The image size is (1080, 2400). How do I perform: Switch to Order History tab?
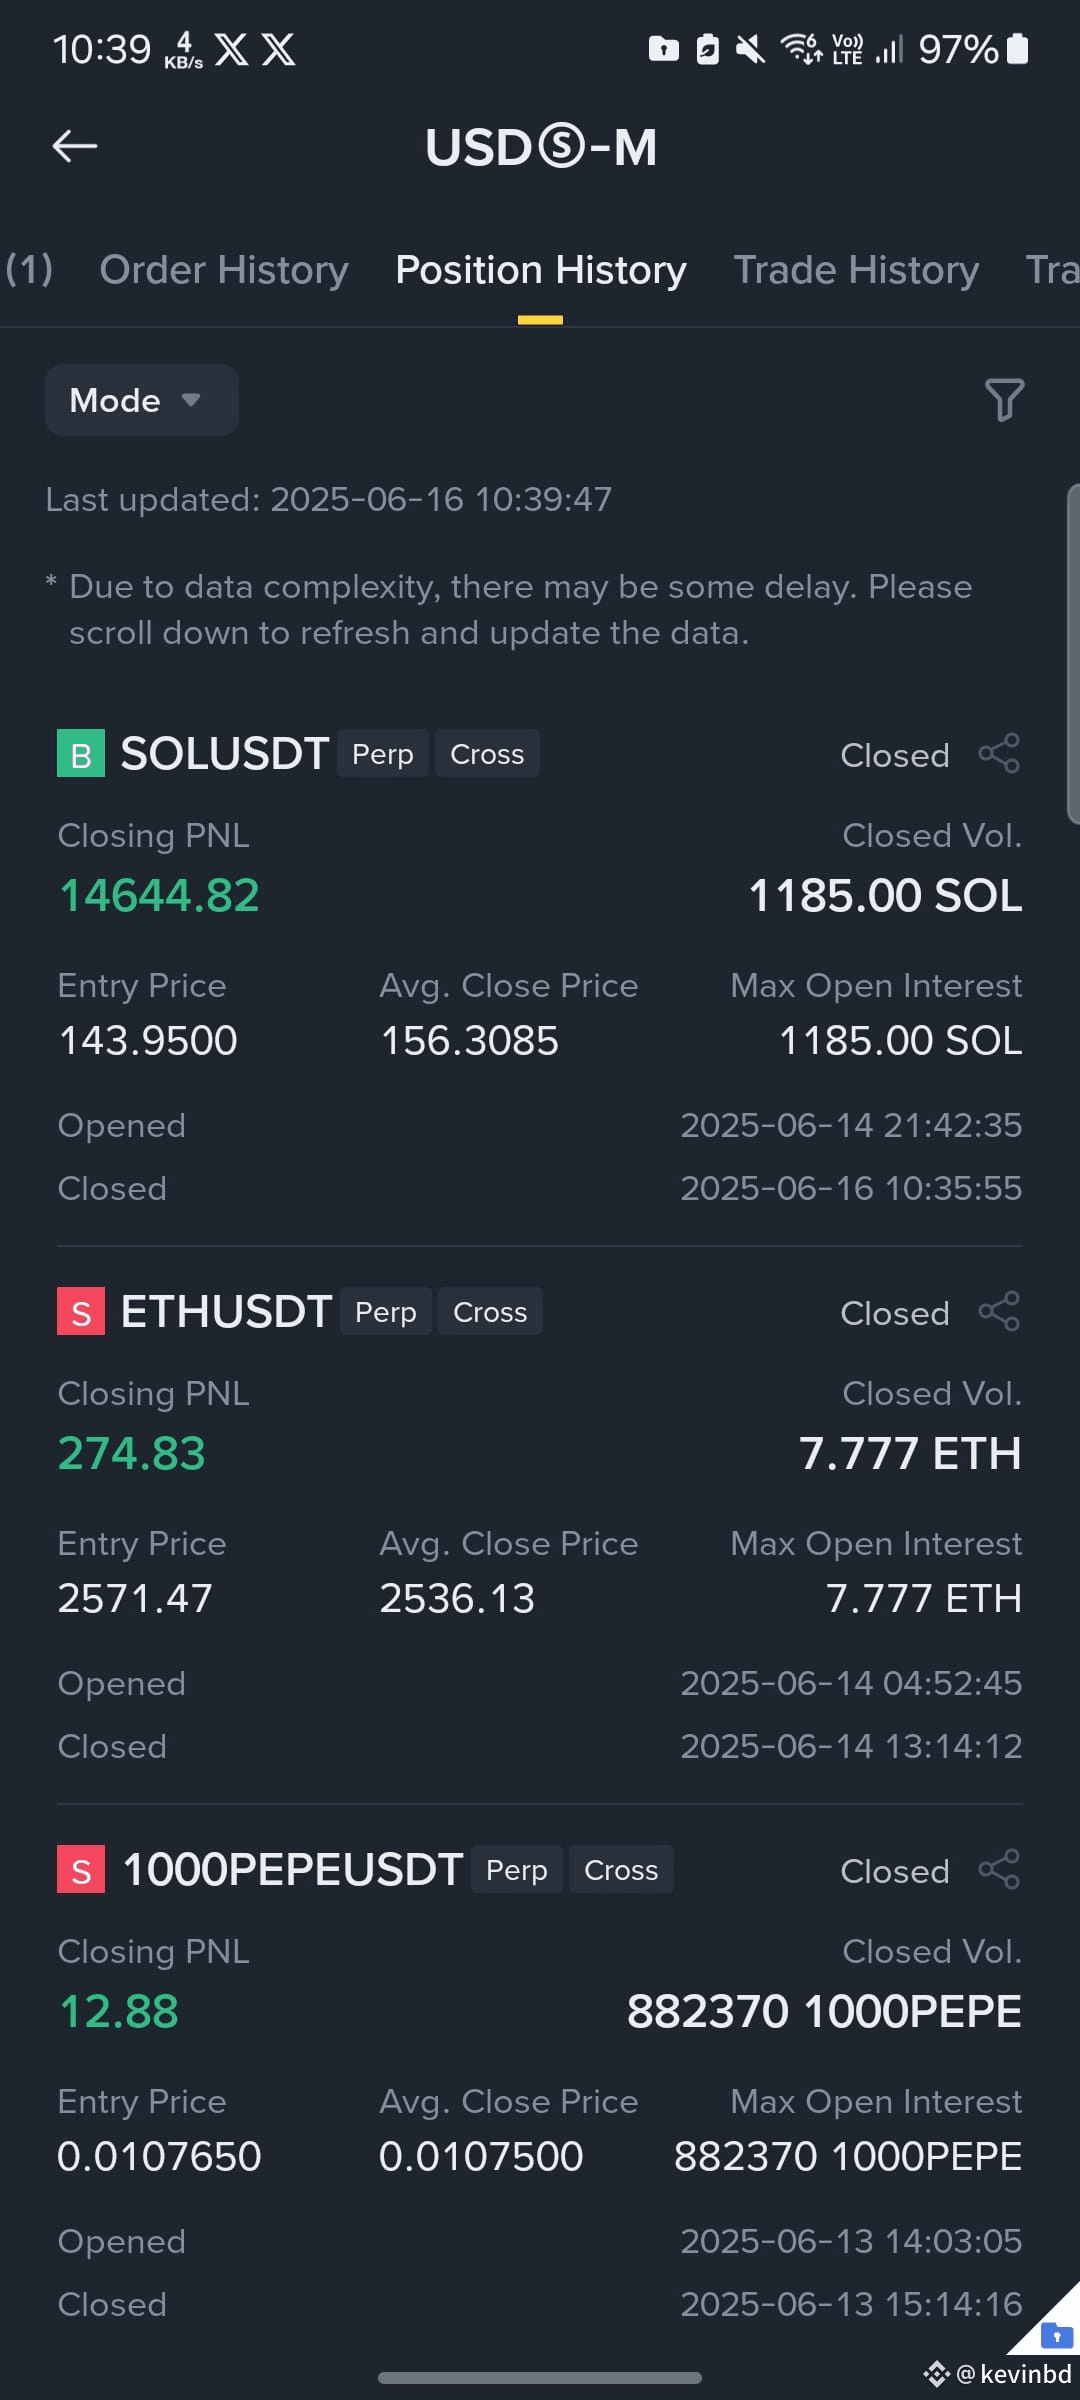(x=224, y=270)
